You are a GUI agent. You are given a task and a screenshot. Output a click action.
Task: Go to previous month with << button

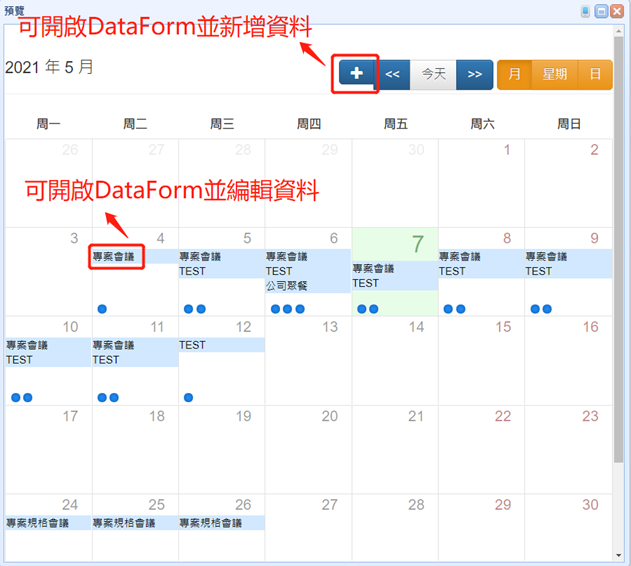(x=393, y=74)
